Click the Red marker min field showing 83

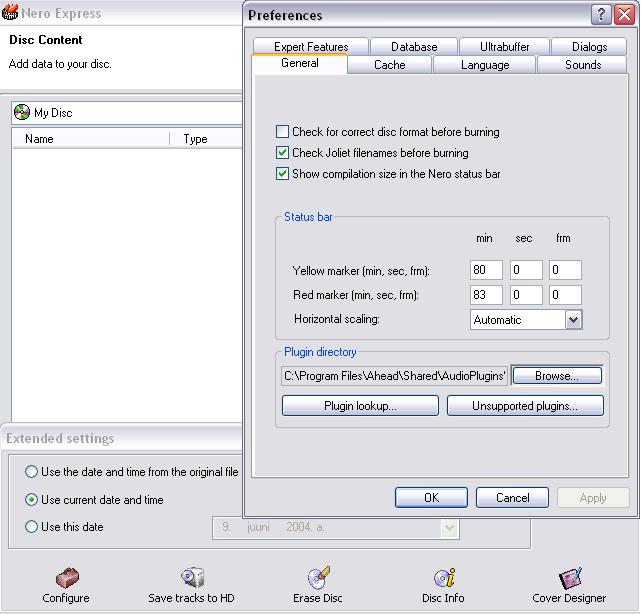(486, 295)
